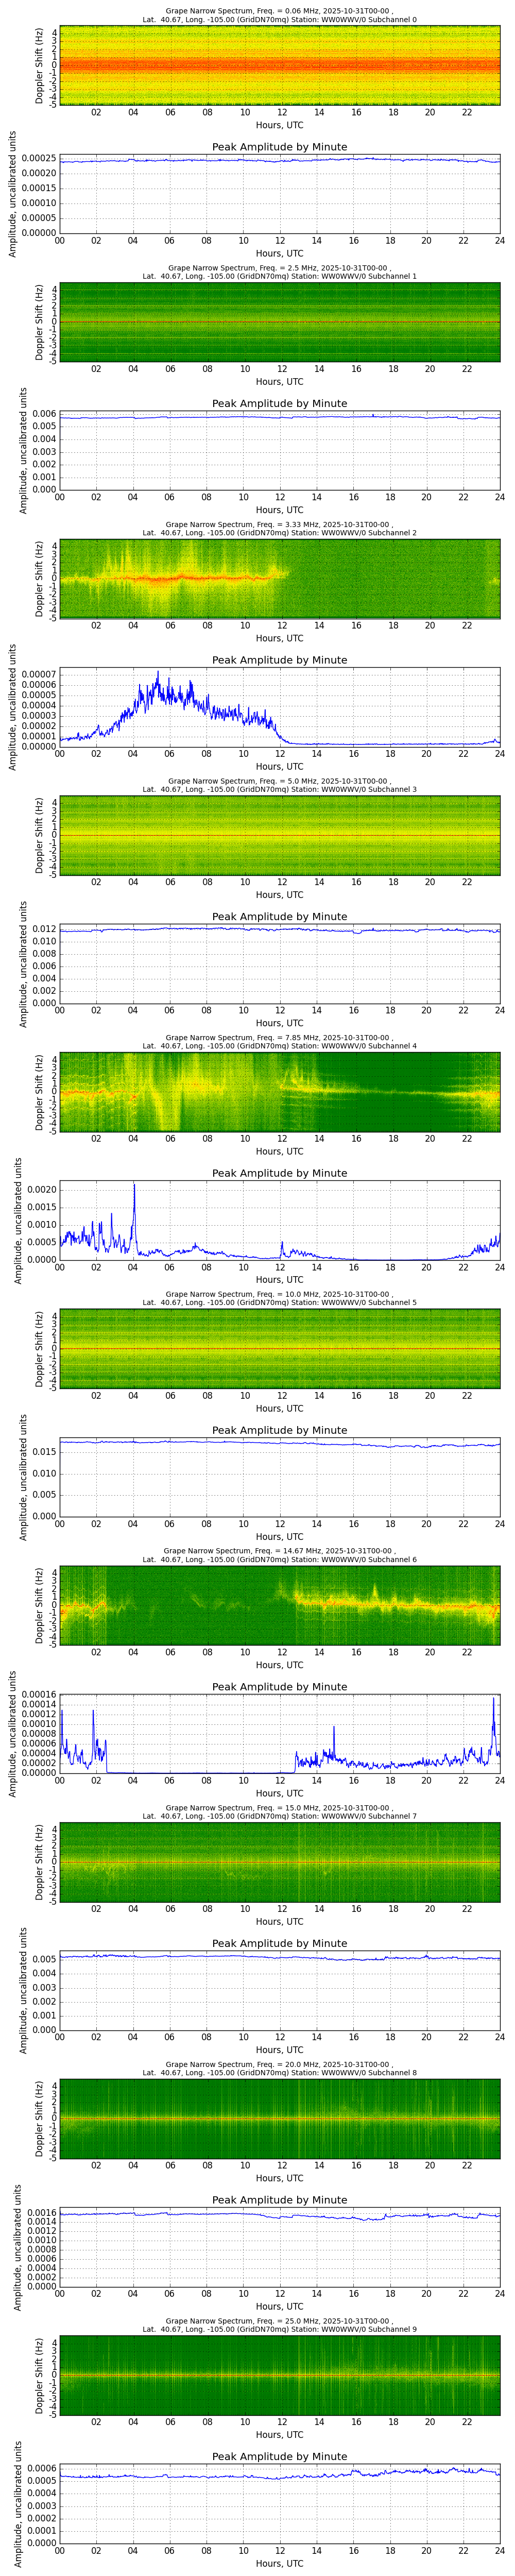515x2576 pixels.
Task: Click the 15.0 MHz Subchannel 7 spectrum title
Action: click(x=279, y=1812)
